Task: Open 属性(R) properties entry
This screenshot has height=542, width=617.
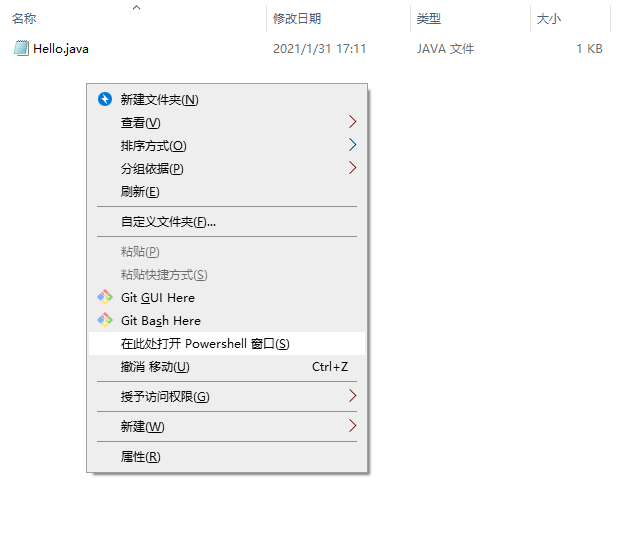Action: (227, 457)
